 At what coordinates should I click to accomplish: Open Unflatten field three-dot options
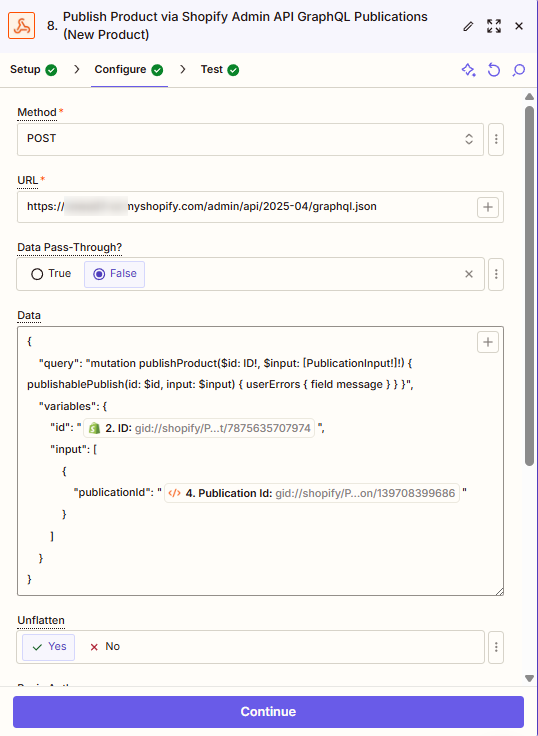tap(496, 647)
